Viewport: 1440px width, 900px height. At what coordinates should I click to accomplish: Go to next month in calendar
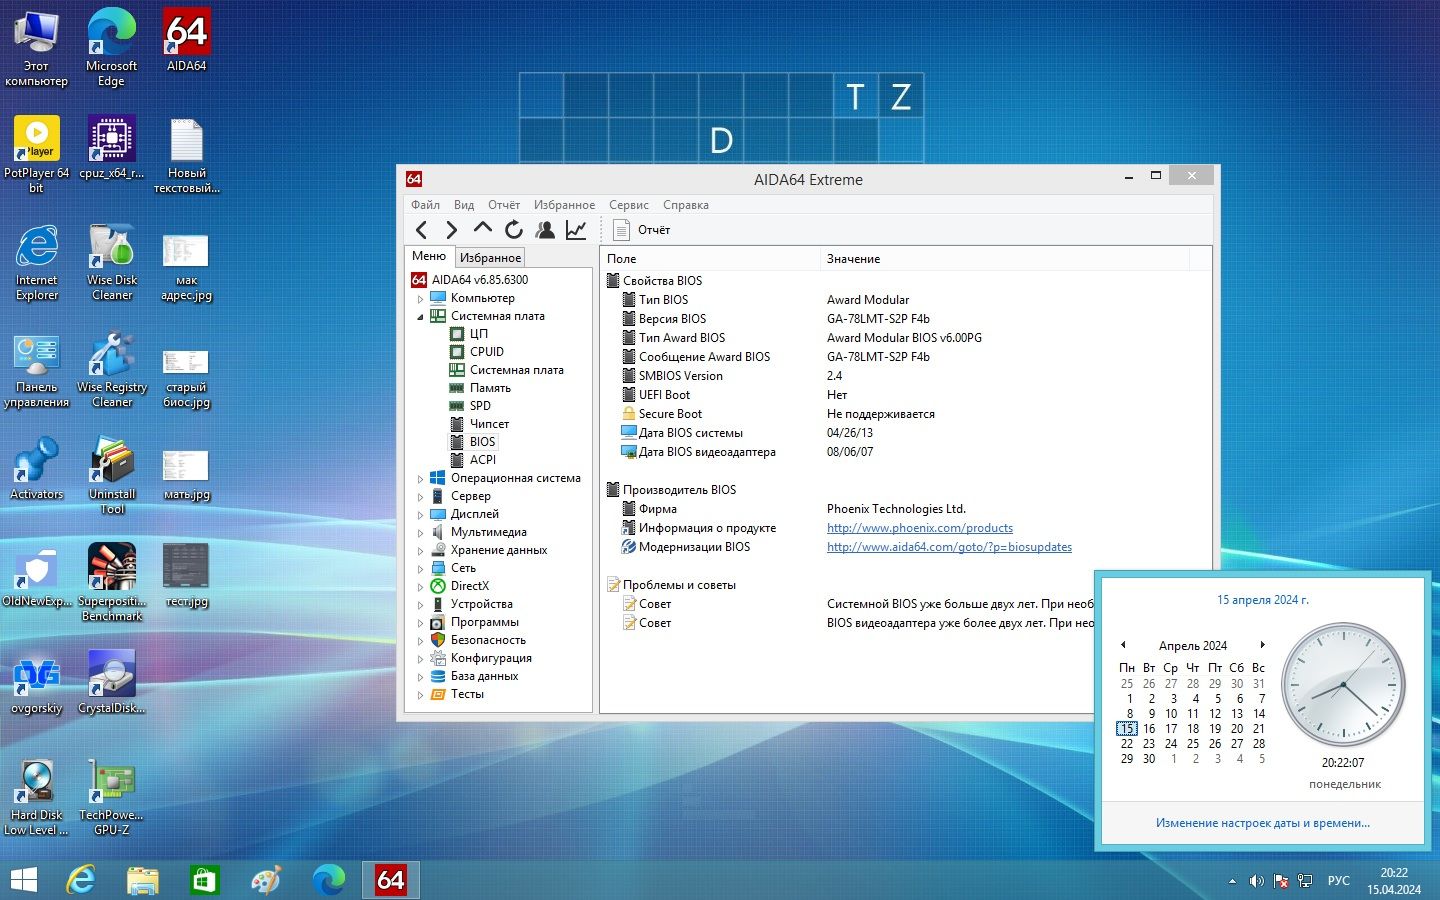coord(1263,645)
